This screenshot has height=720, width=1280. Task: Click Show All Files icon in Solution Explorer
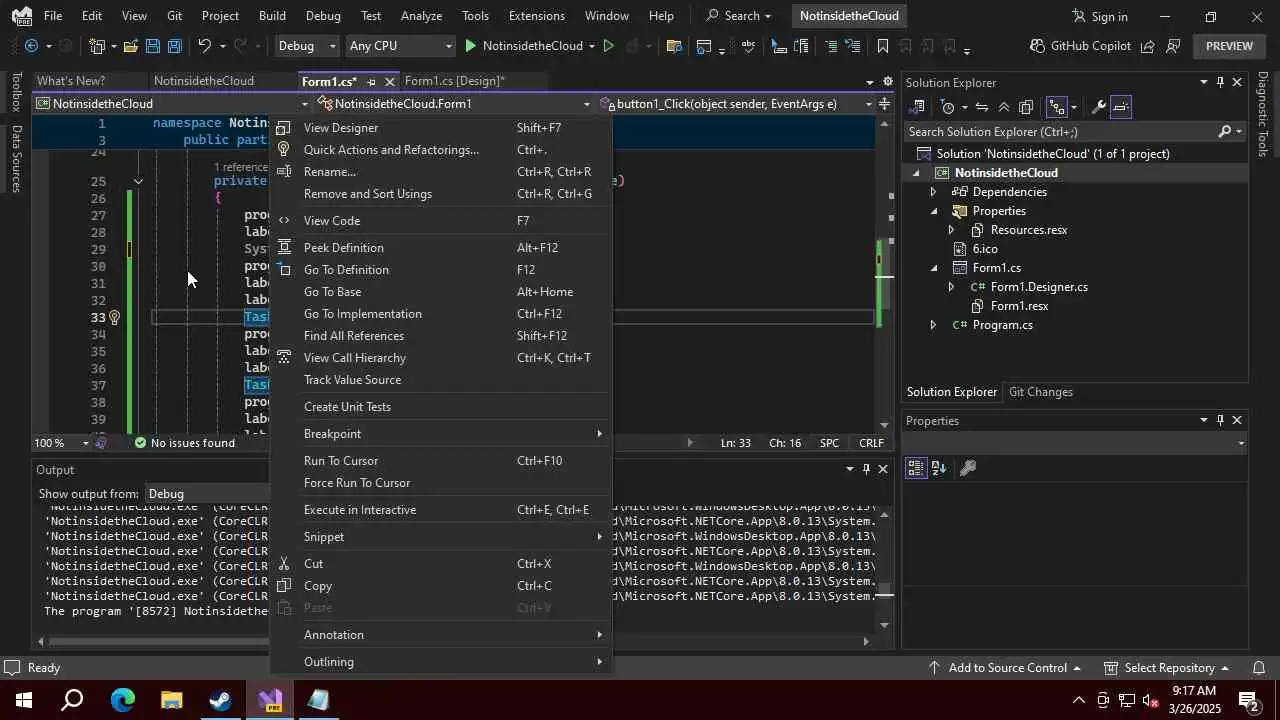pyautogui.click(x=1026, y=107)
